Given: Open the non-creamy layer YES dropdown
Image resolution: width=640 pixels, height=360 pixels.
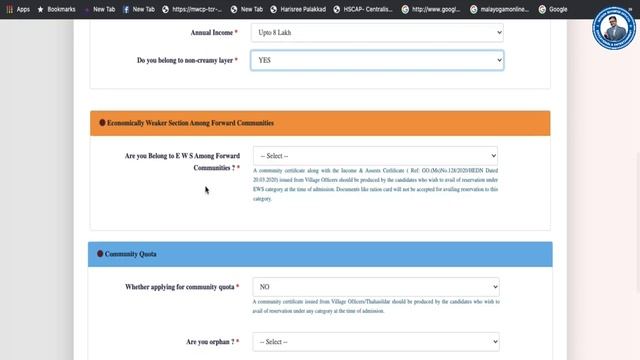Looking at the screenshot, I should pyautogui.click(x=377, y=60).
